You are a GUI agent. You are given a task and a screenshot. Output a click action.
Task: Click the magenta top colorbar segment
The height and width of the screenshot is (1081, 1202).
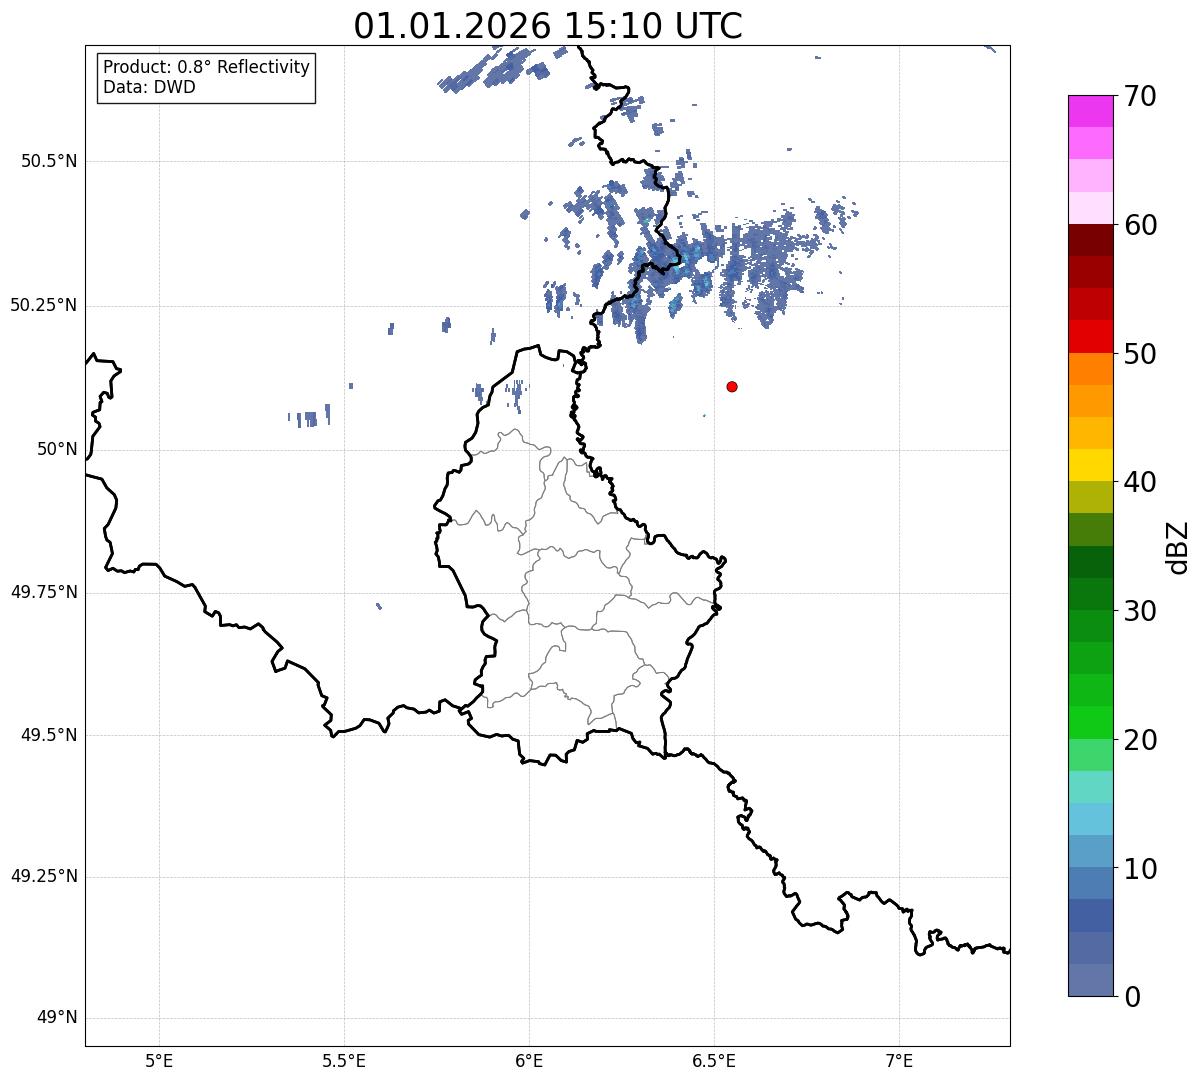coord(1090,111)
